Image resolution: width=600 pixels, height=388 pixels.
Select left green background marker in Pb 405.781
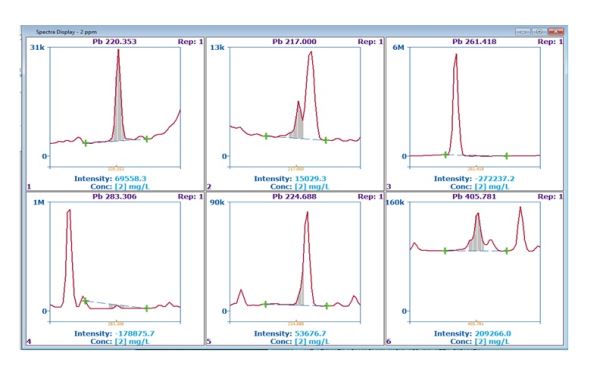pos(445,251)
